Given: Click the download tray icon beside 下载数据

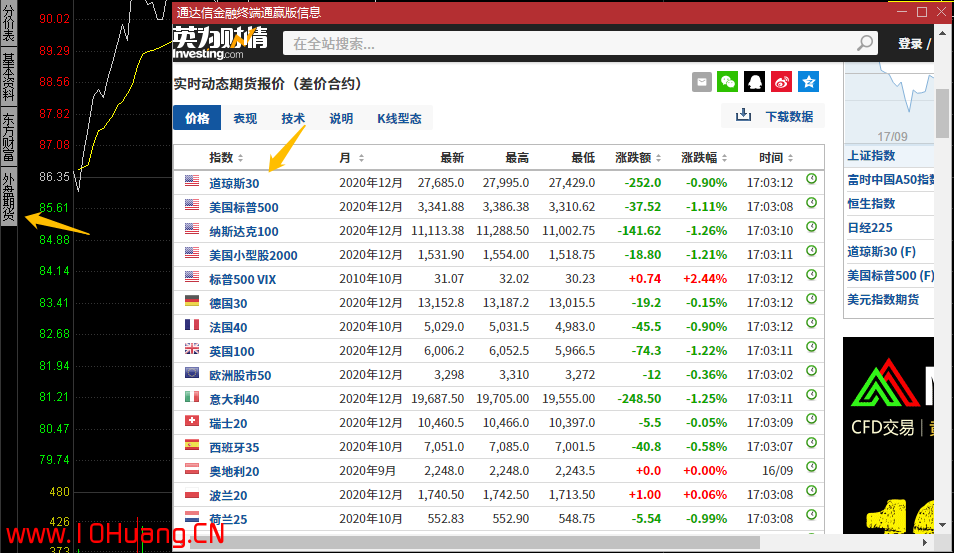Looking at the screenshot, I should 743,115.
